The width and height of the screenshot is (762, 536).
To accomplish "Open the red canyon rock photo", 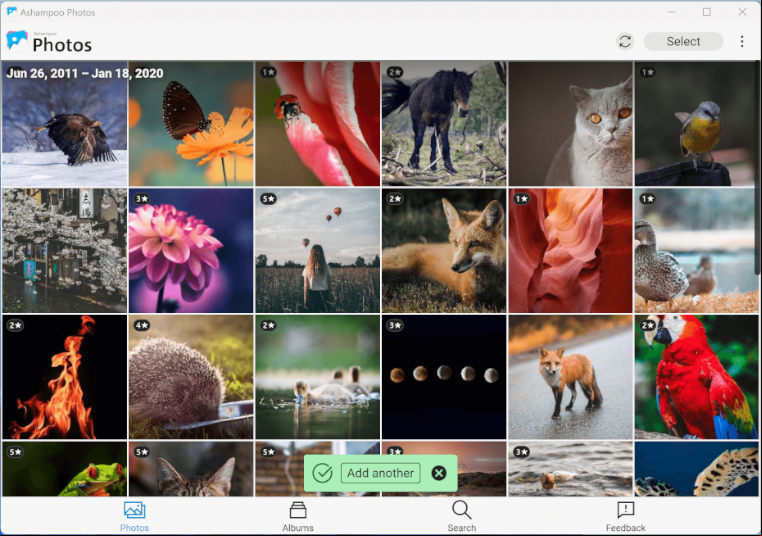I will [x=571, y=250].
